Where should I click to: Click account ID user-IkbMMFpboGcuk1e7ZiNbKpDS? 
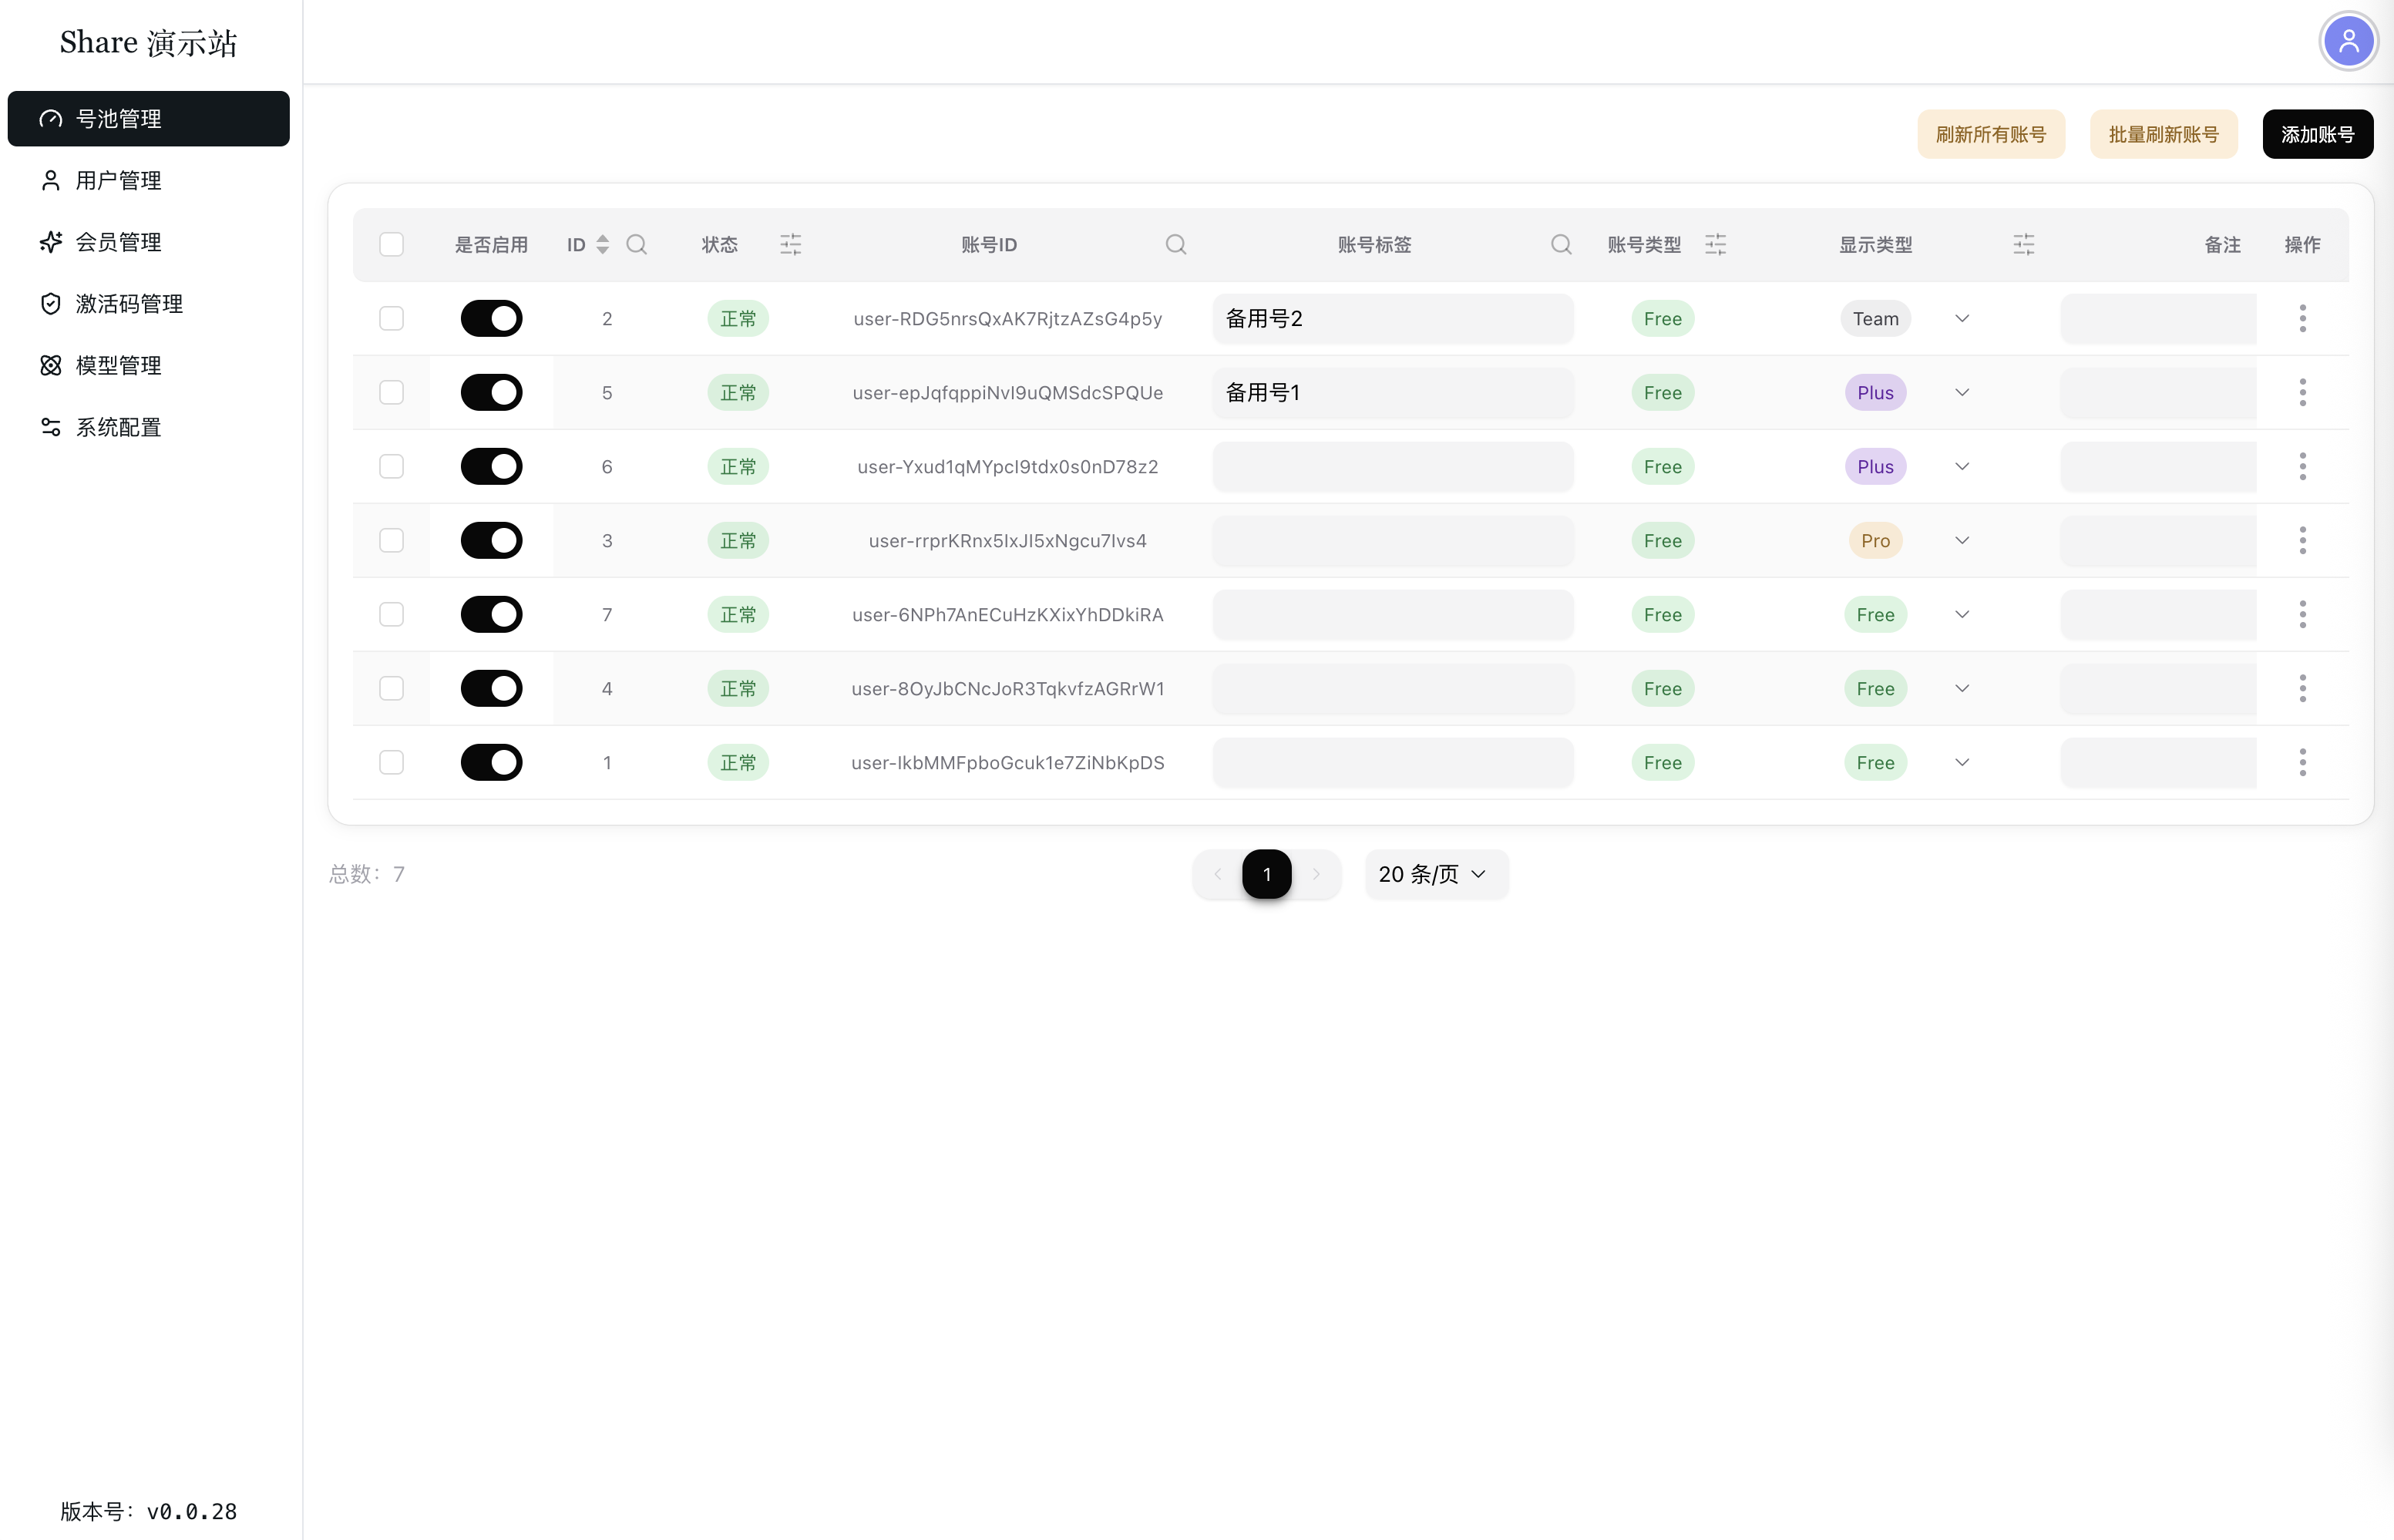1007,762
